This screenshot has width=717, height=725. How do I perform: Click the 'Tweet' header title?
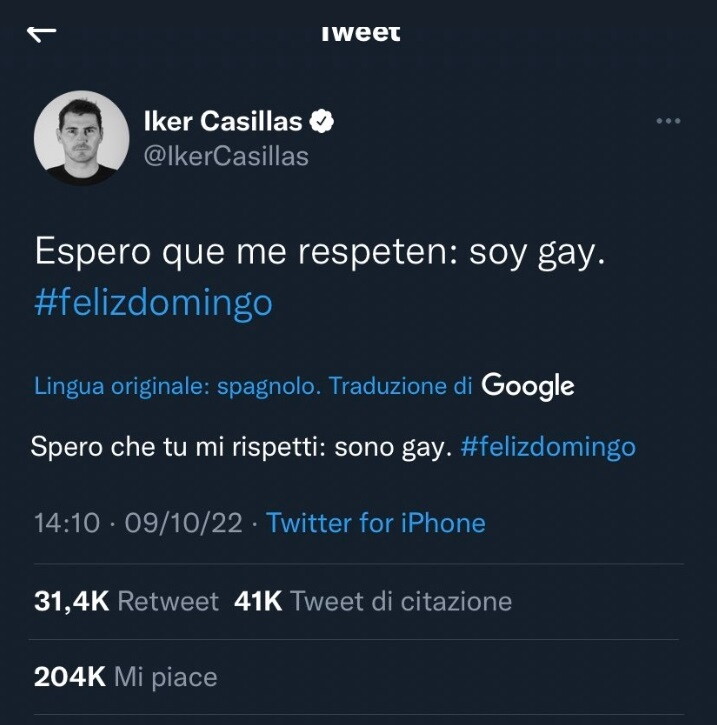(361, 32)
